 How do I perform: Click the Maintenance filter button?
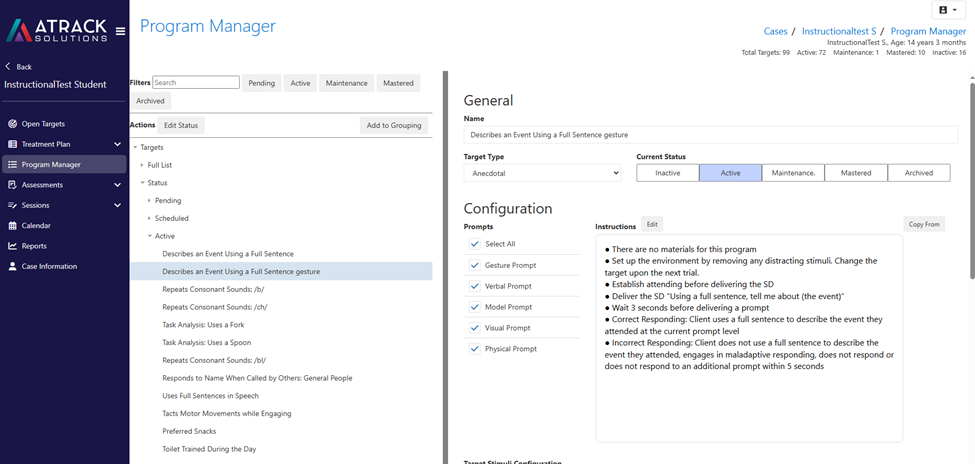347,83
